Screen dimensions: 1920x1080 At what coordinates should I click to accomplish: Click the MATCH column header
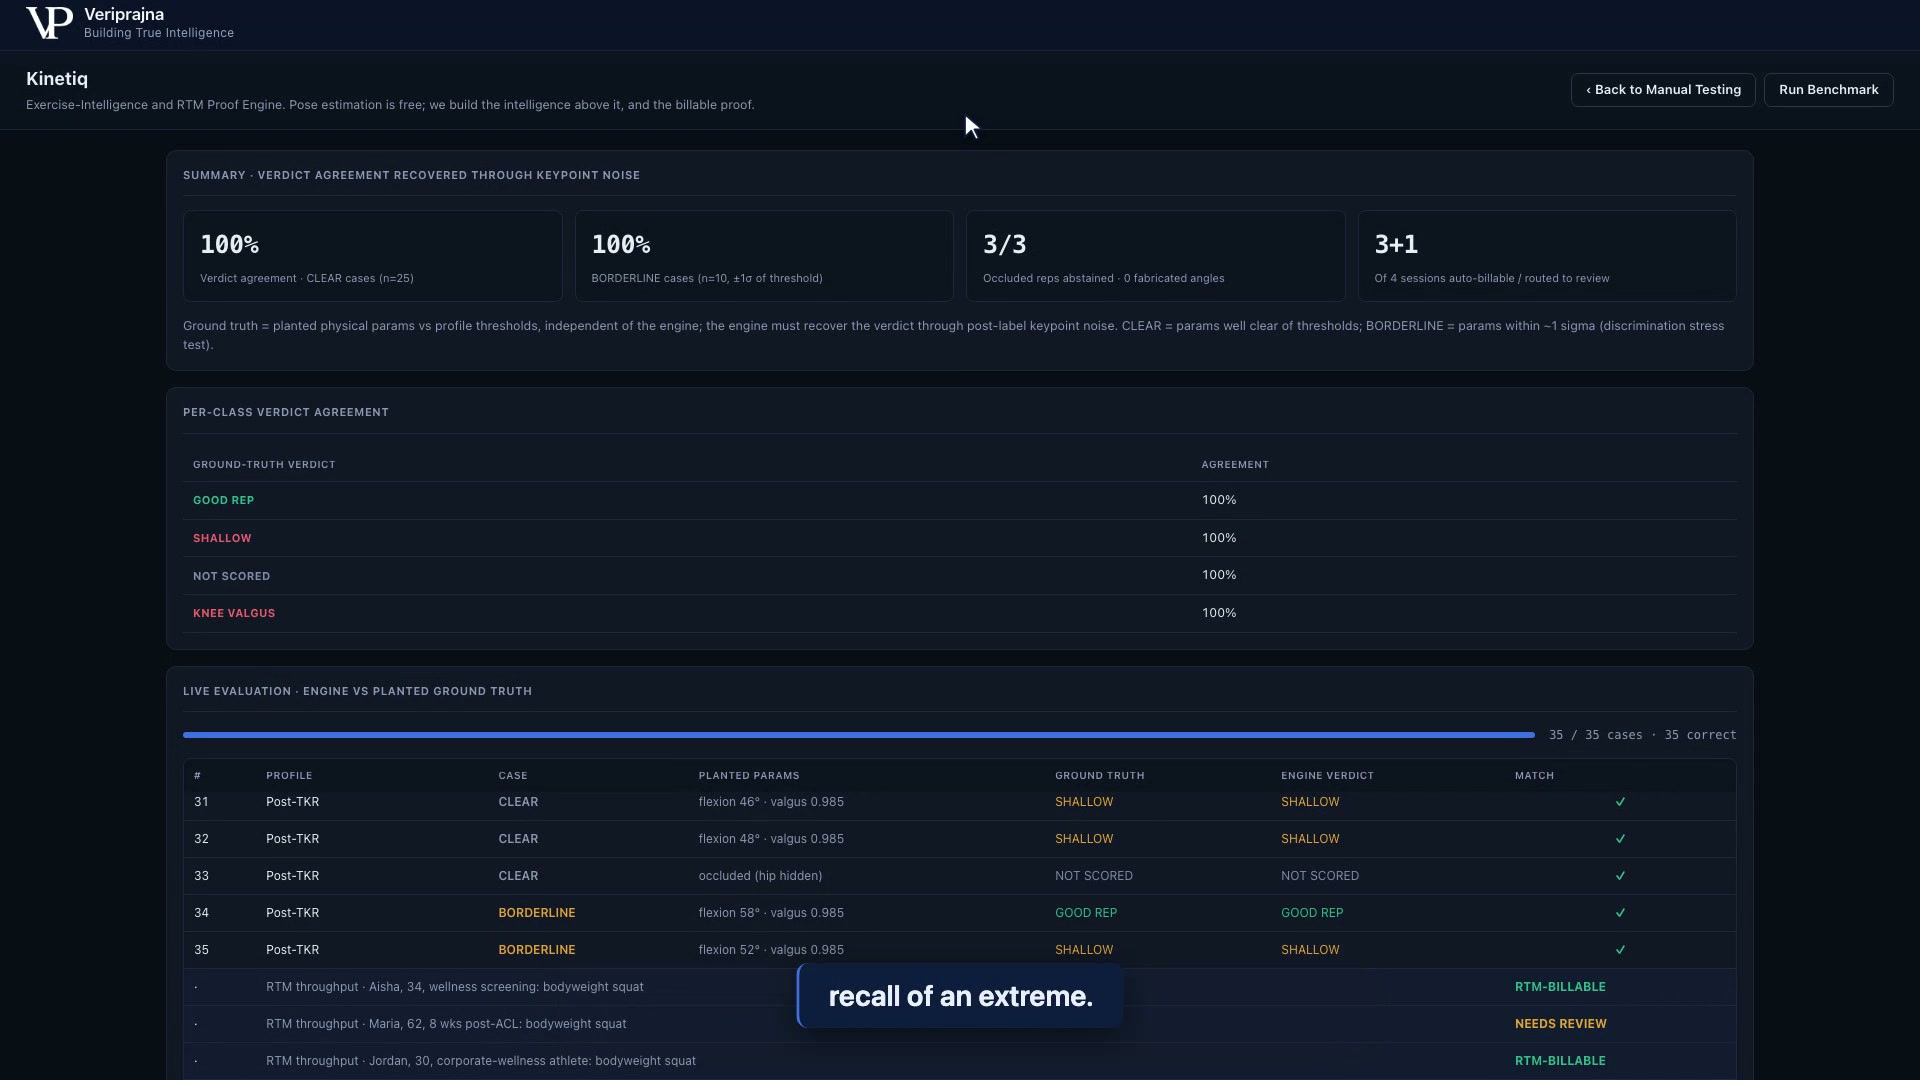click(1534, 776)
